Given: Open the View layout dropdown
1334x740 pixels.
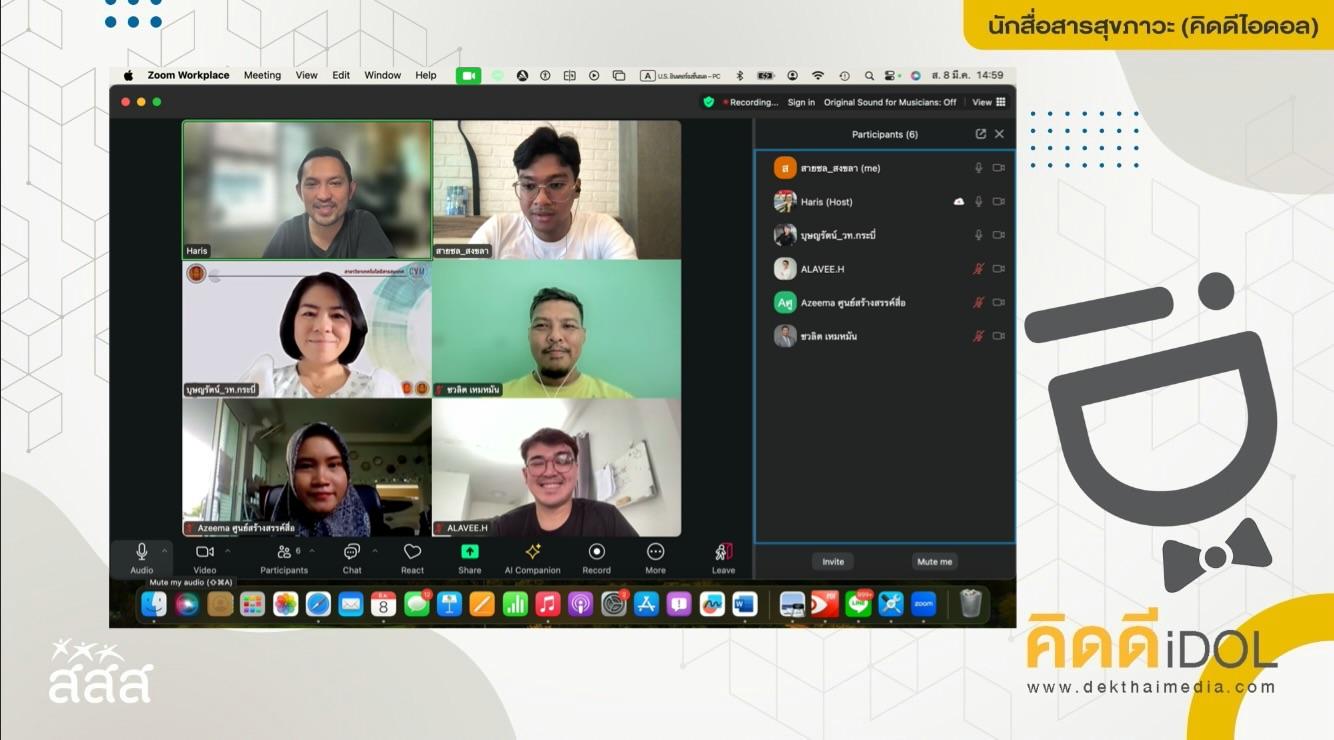Looking at the screenshot, I should click(x=988, y=102).
